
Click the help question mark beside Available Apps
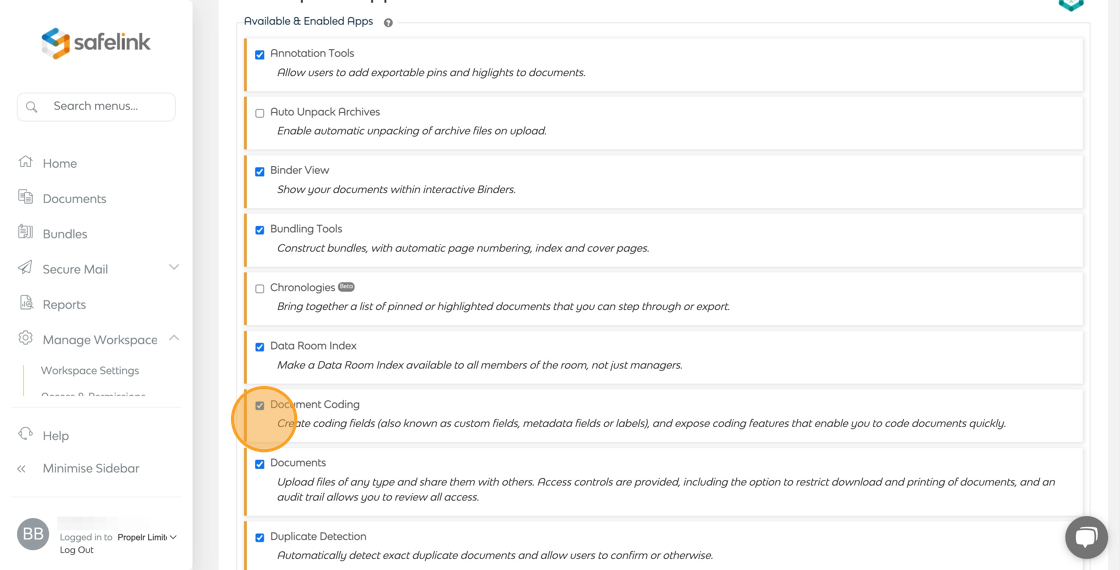[x=388, y=22]
